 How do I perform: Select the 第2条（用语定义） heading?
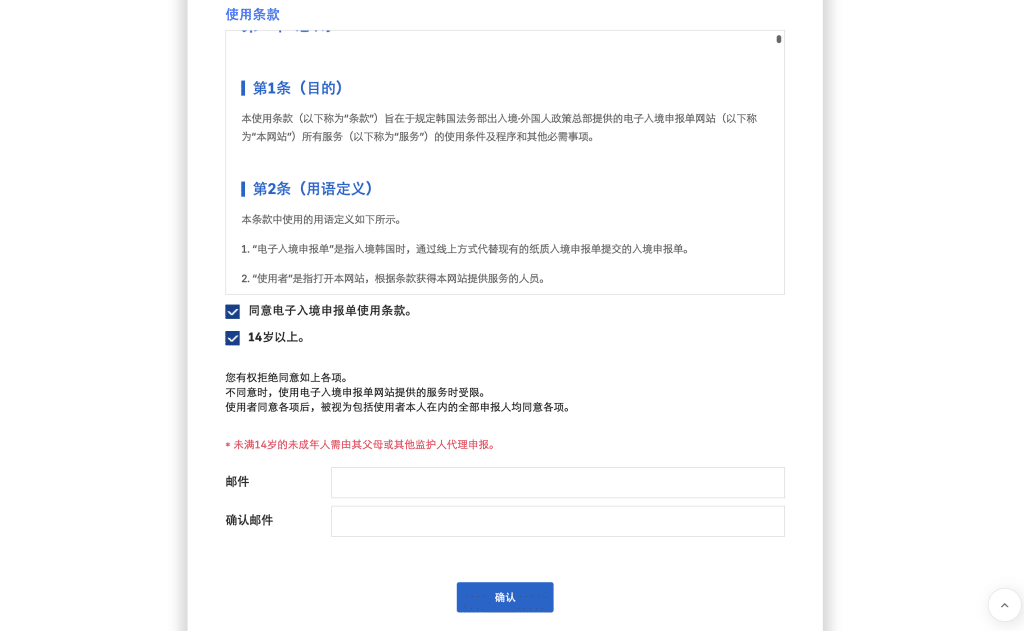313,189
